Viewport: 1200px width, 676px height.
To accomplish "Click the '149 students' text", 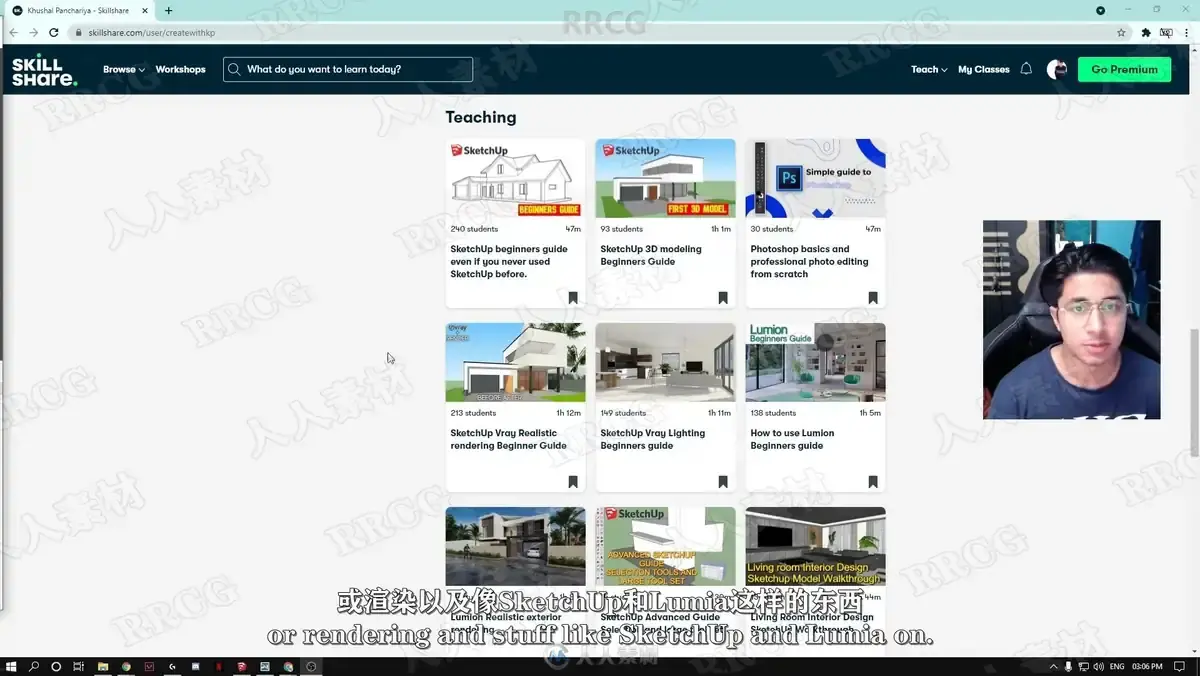I will tap(623, 413).
